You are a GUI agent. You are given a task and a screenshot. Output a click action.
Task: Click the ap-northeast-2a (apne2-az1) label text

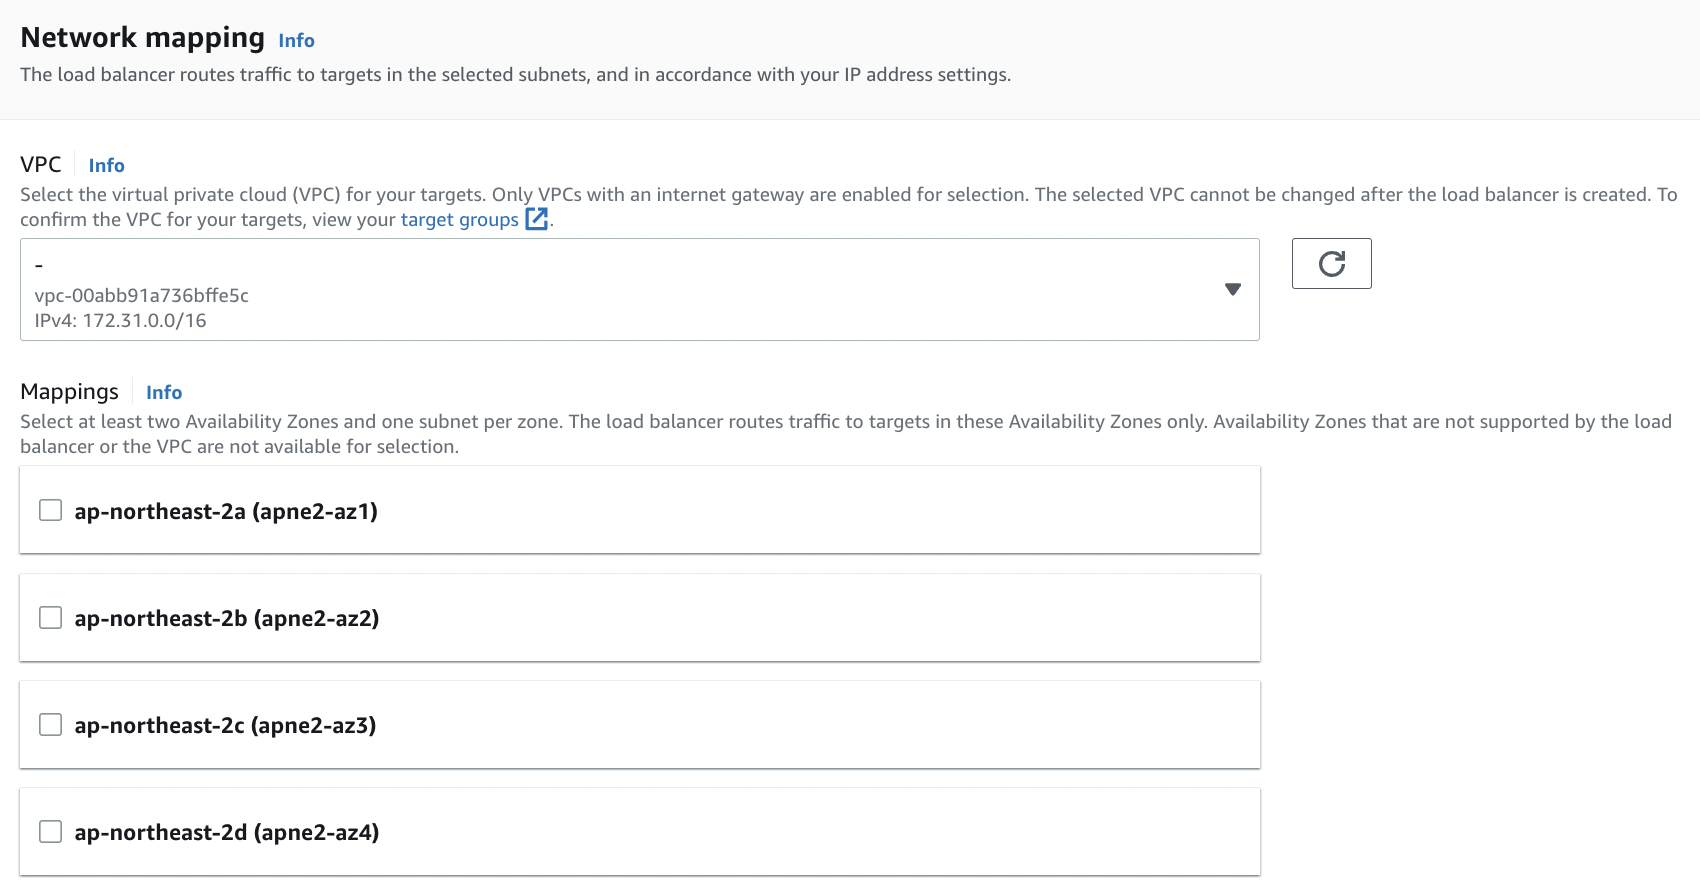(x=226, y=512)
